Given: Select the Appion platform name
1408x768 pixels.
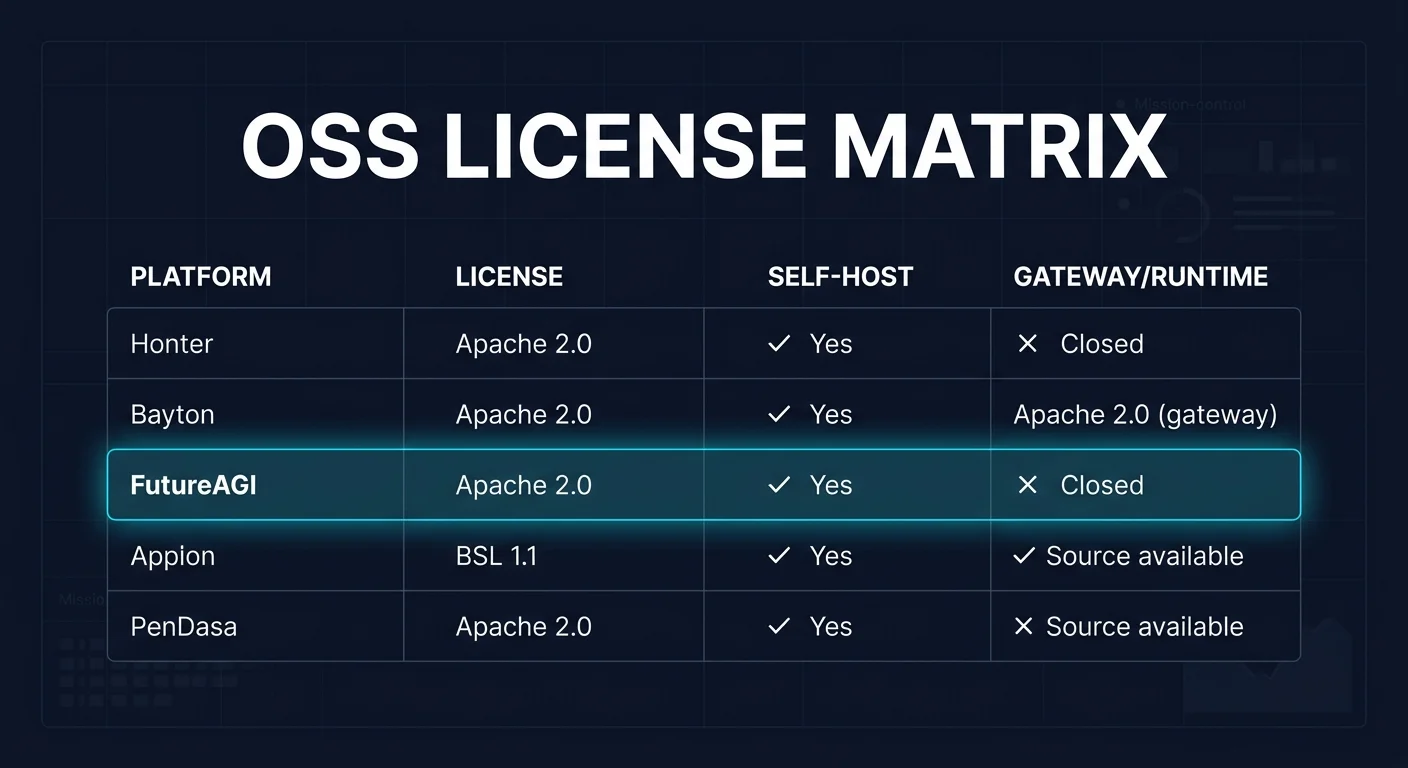Looking at the screenshot, I should pos(173,556).
